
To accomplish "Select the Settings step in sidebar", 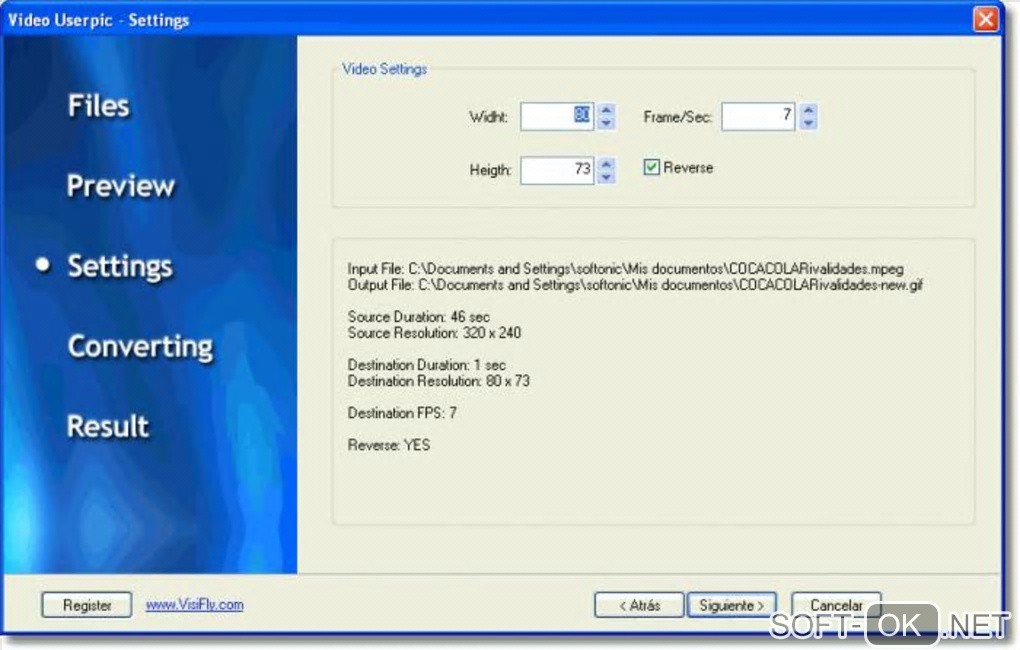I will pyautogui.click(x=120, y=266).
